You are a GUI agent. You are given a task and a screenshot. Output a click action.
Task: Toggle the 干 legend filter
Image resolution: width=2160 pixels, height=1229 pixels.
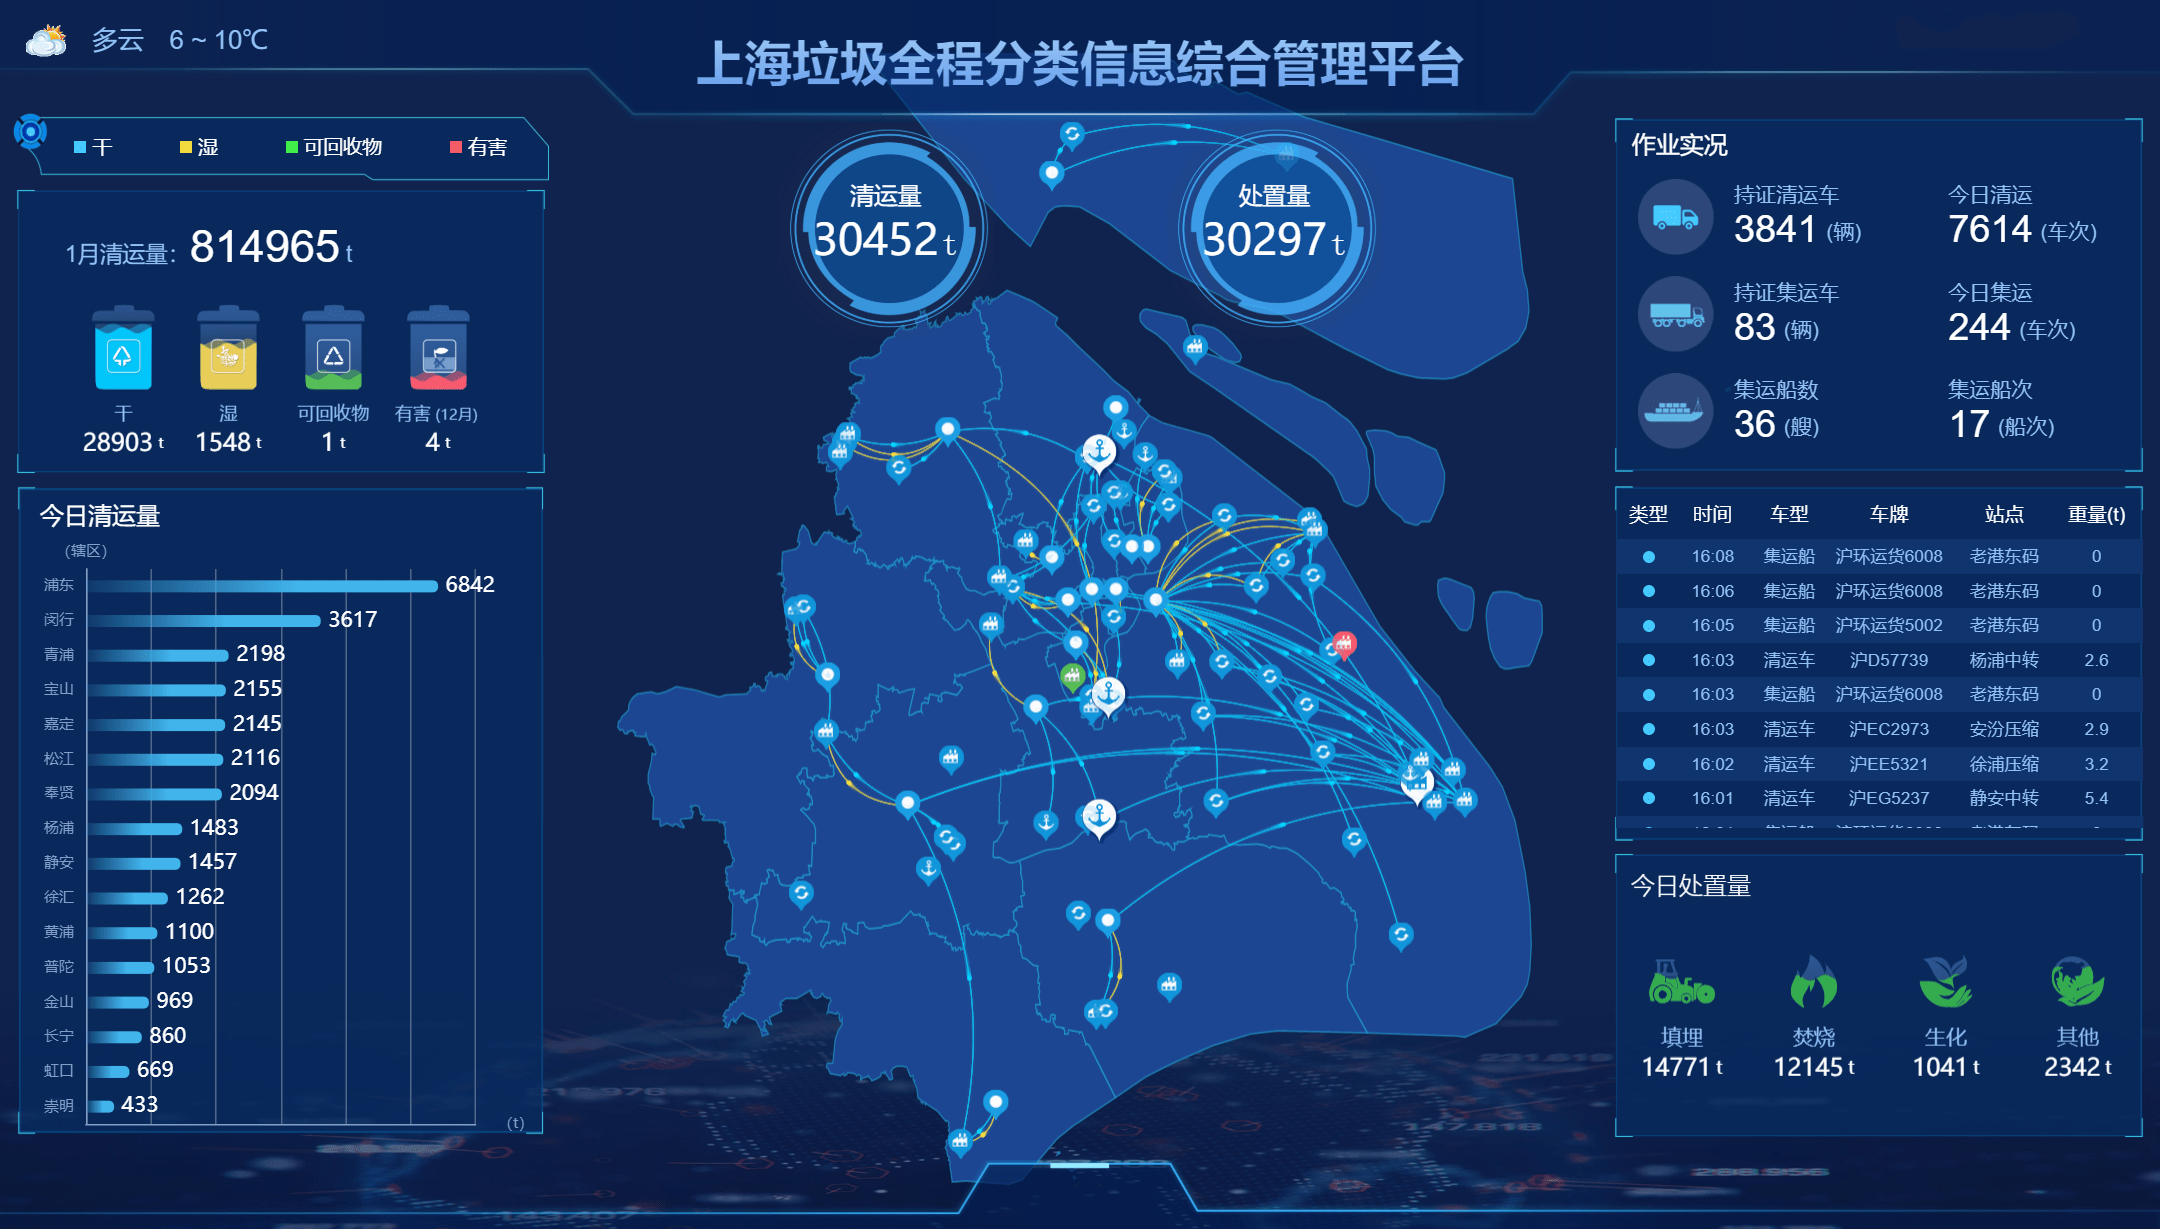(x=93, y=148)
